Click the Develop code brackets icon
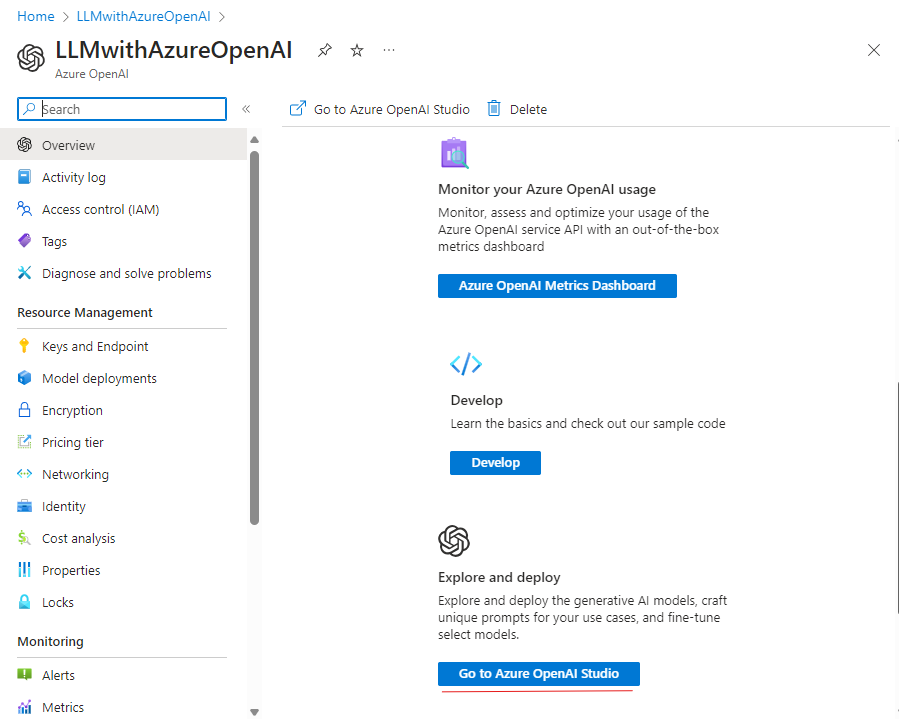 click(466, 364)
